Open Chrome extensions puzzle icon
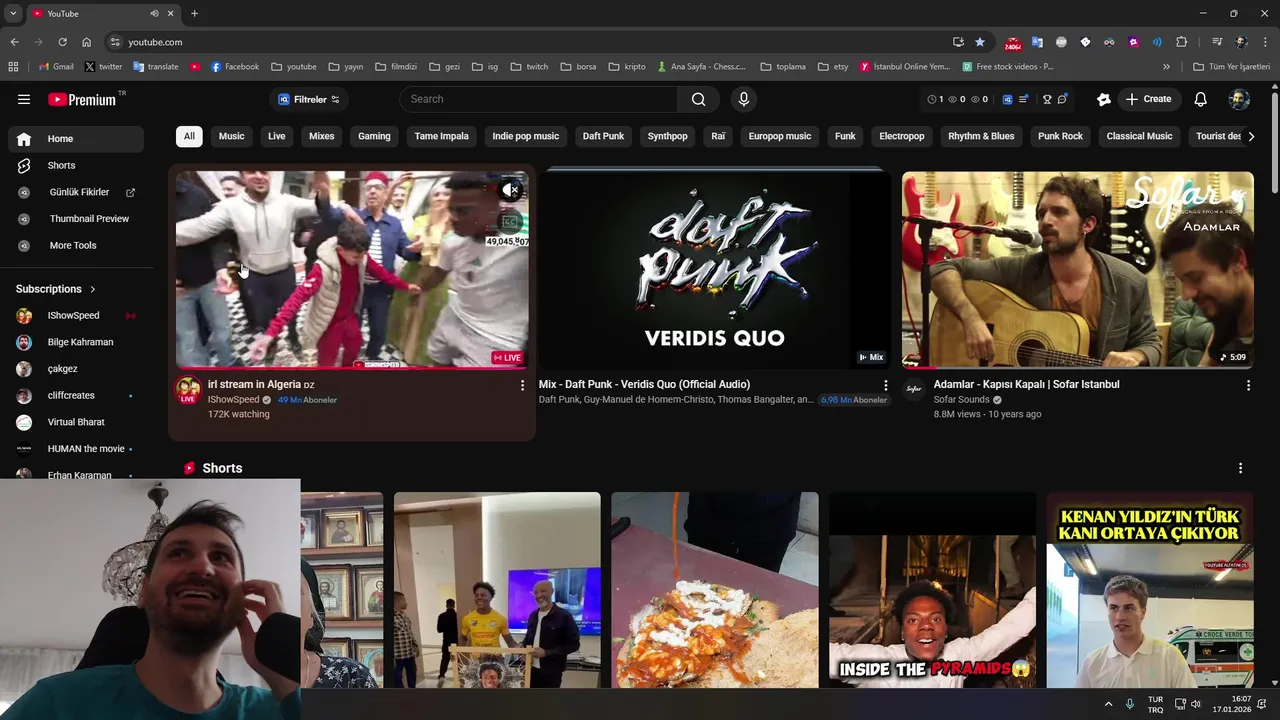The width and height of the screenshot is (1280, 720). [1181, 42]
